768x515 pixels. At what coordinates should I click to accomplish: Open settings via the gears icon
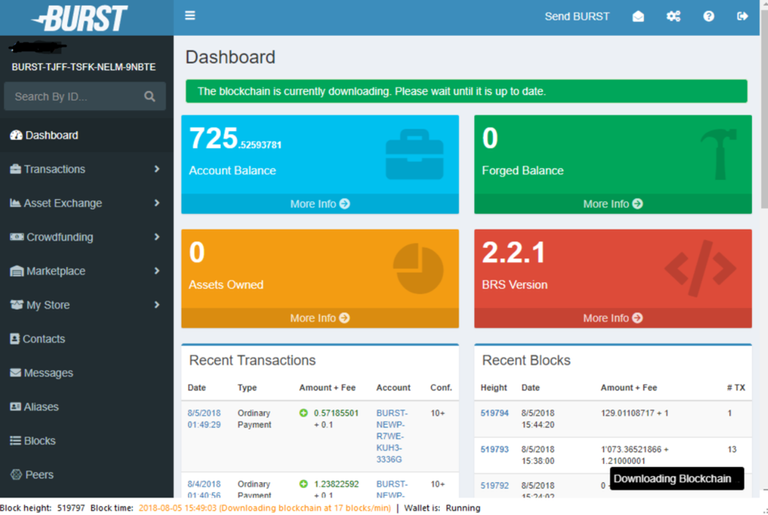point(673,16)
